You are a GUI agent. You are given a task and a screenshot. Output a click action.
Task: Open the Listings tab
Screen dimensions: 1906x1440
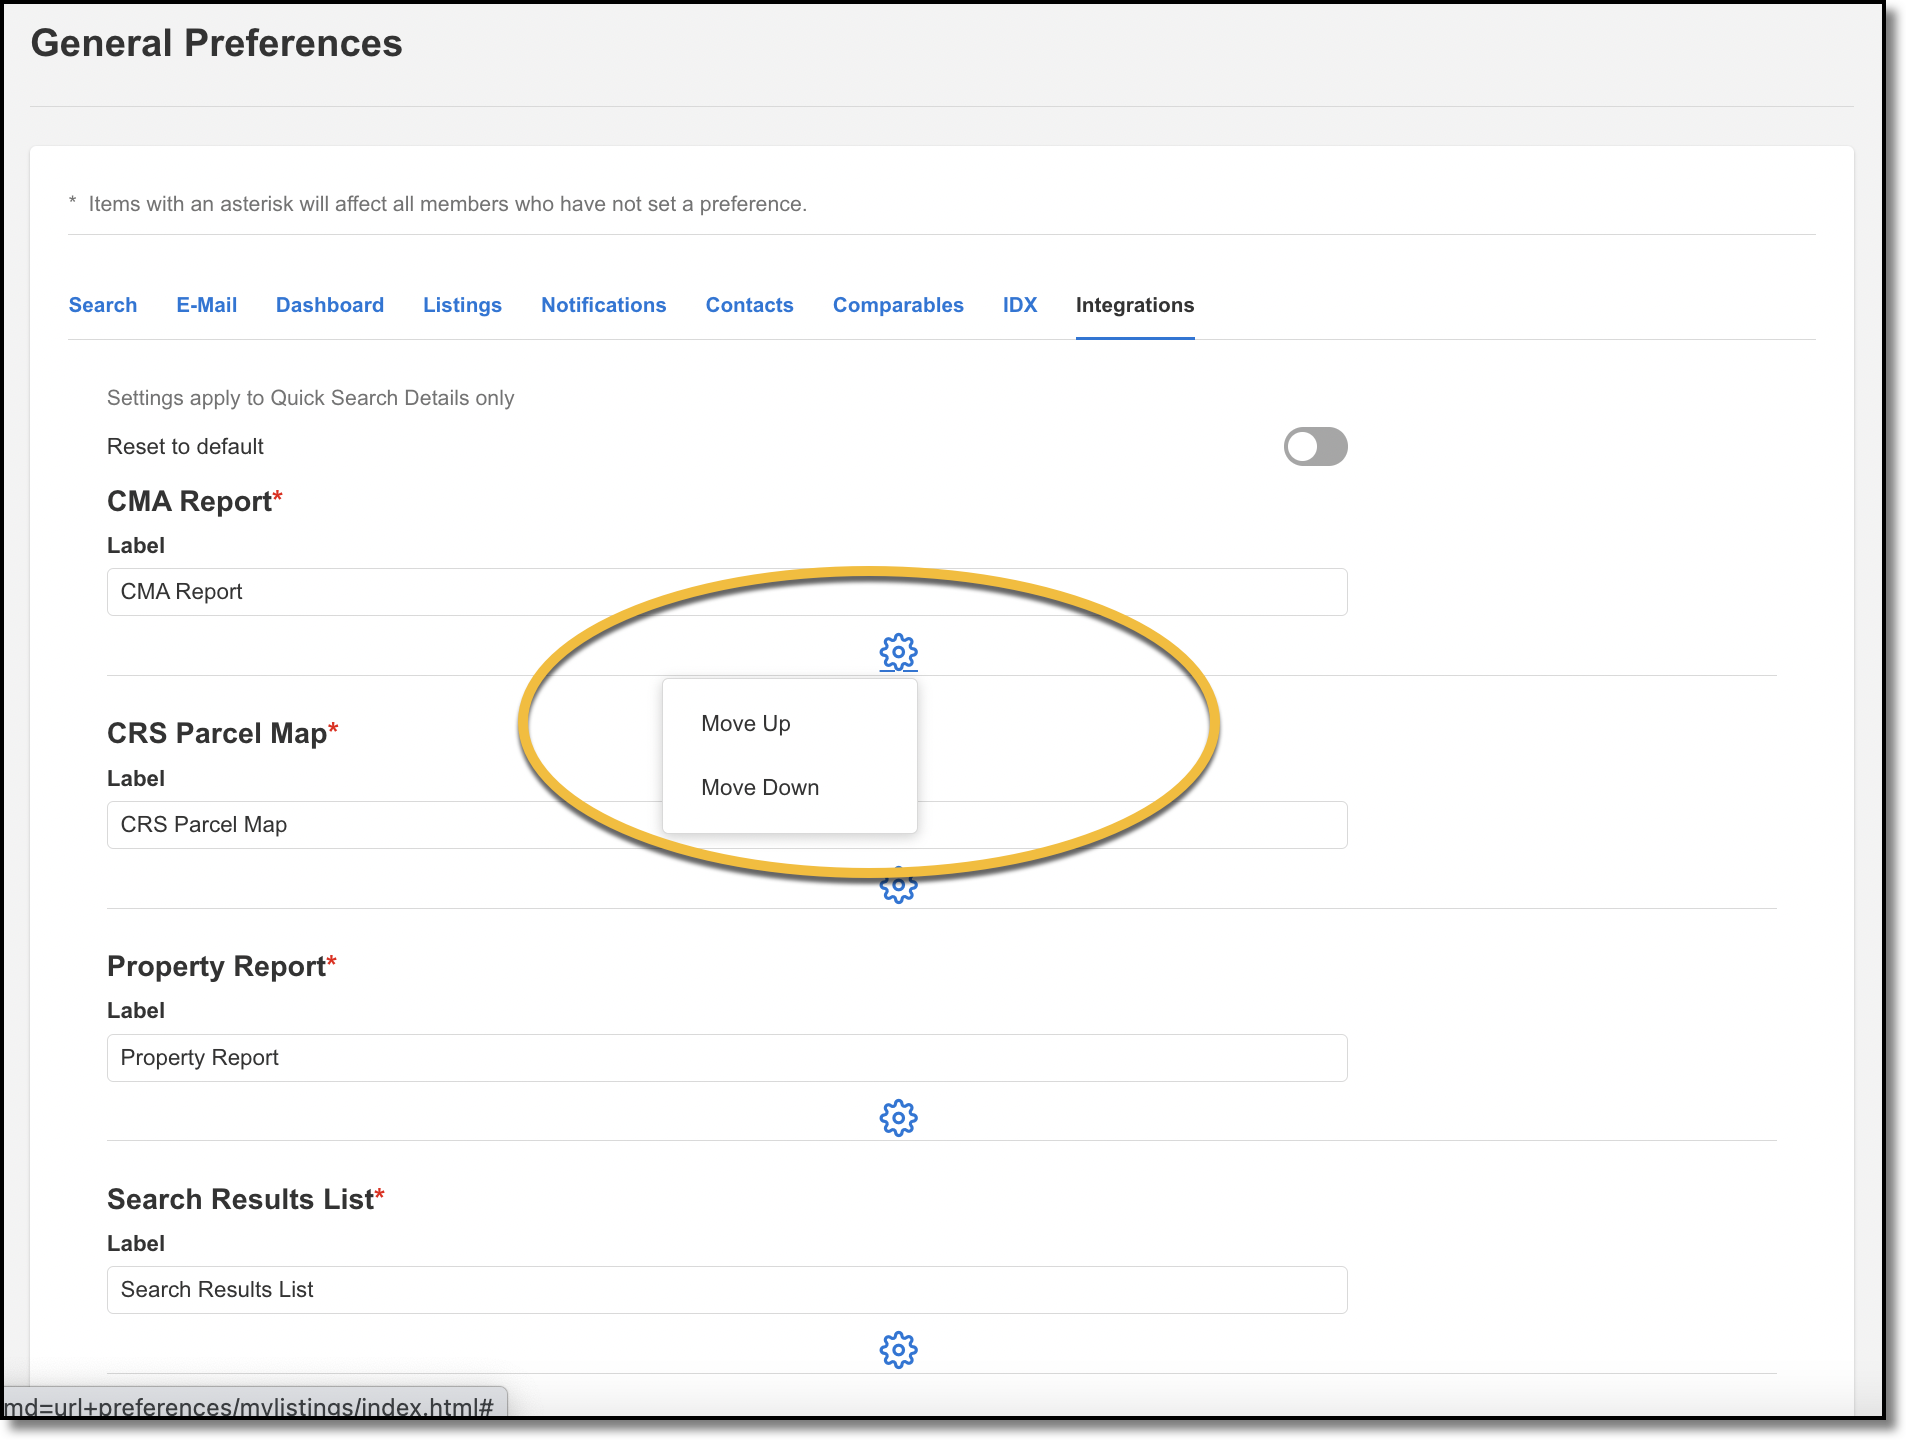coord(462,305)
